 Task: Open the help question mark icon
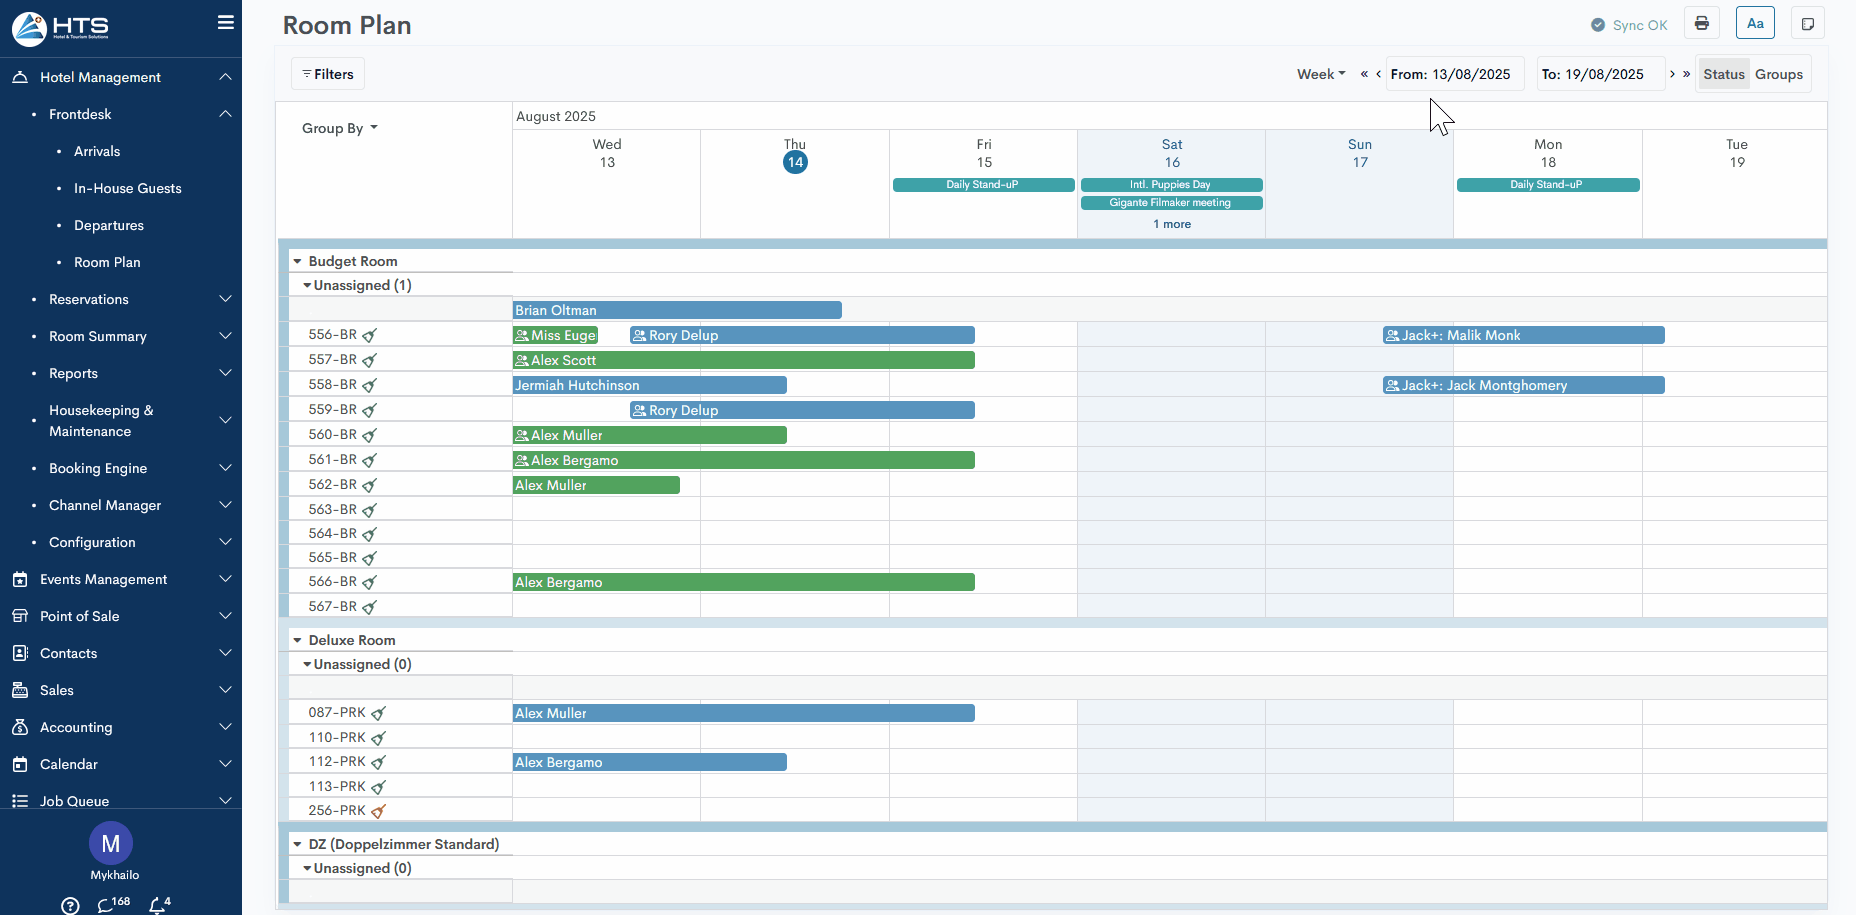70,905
